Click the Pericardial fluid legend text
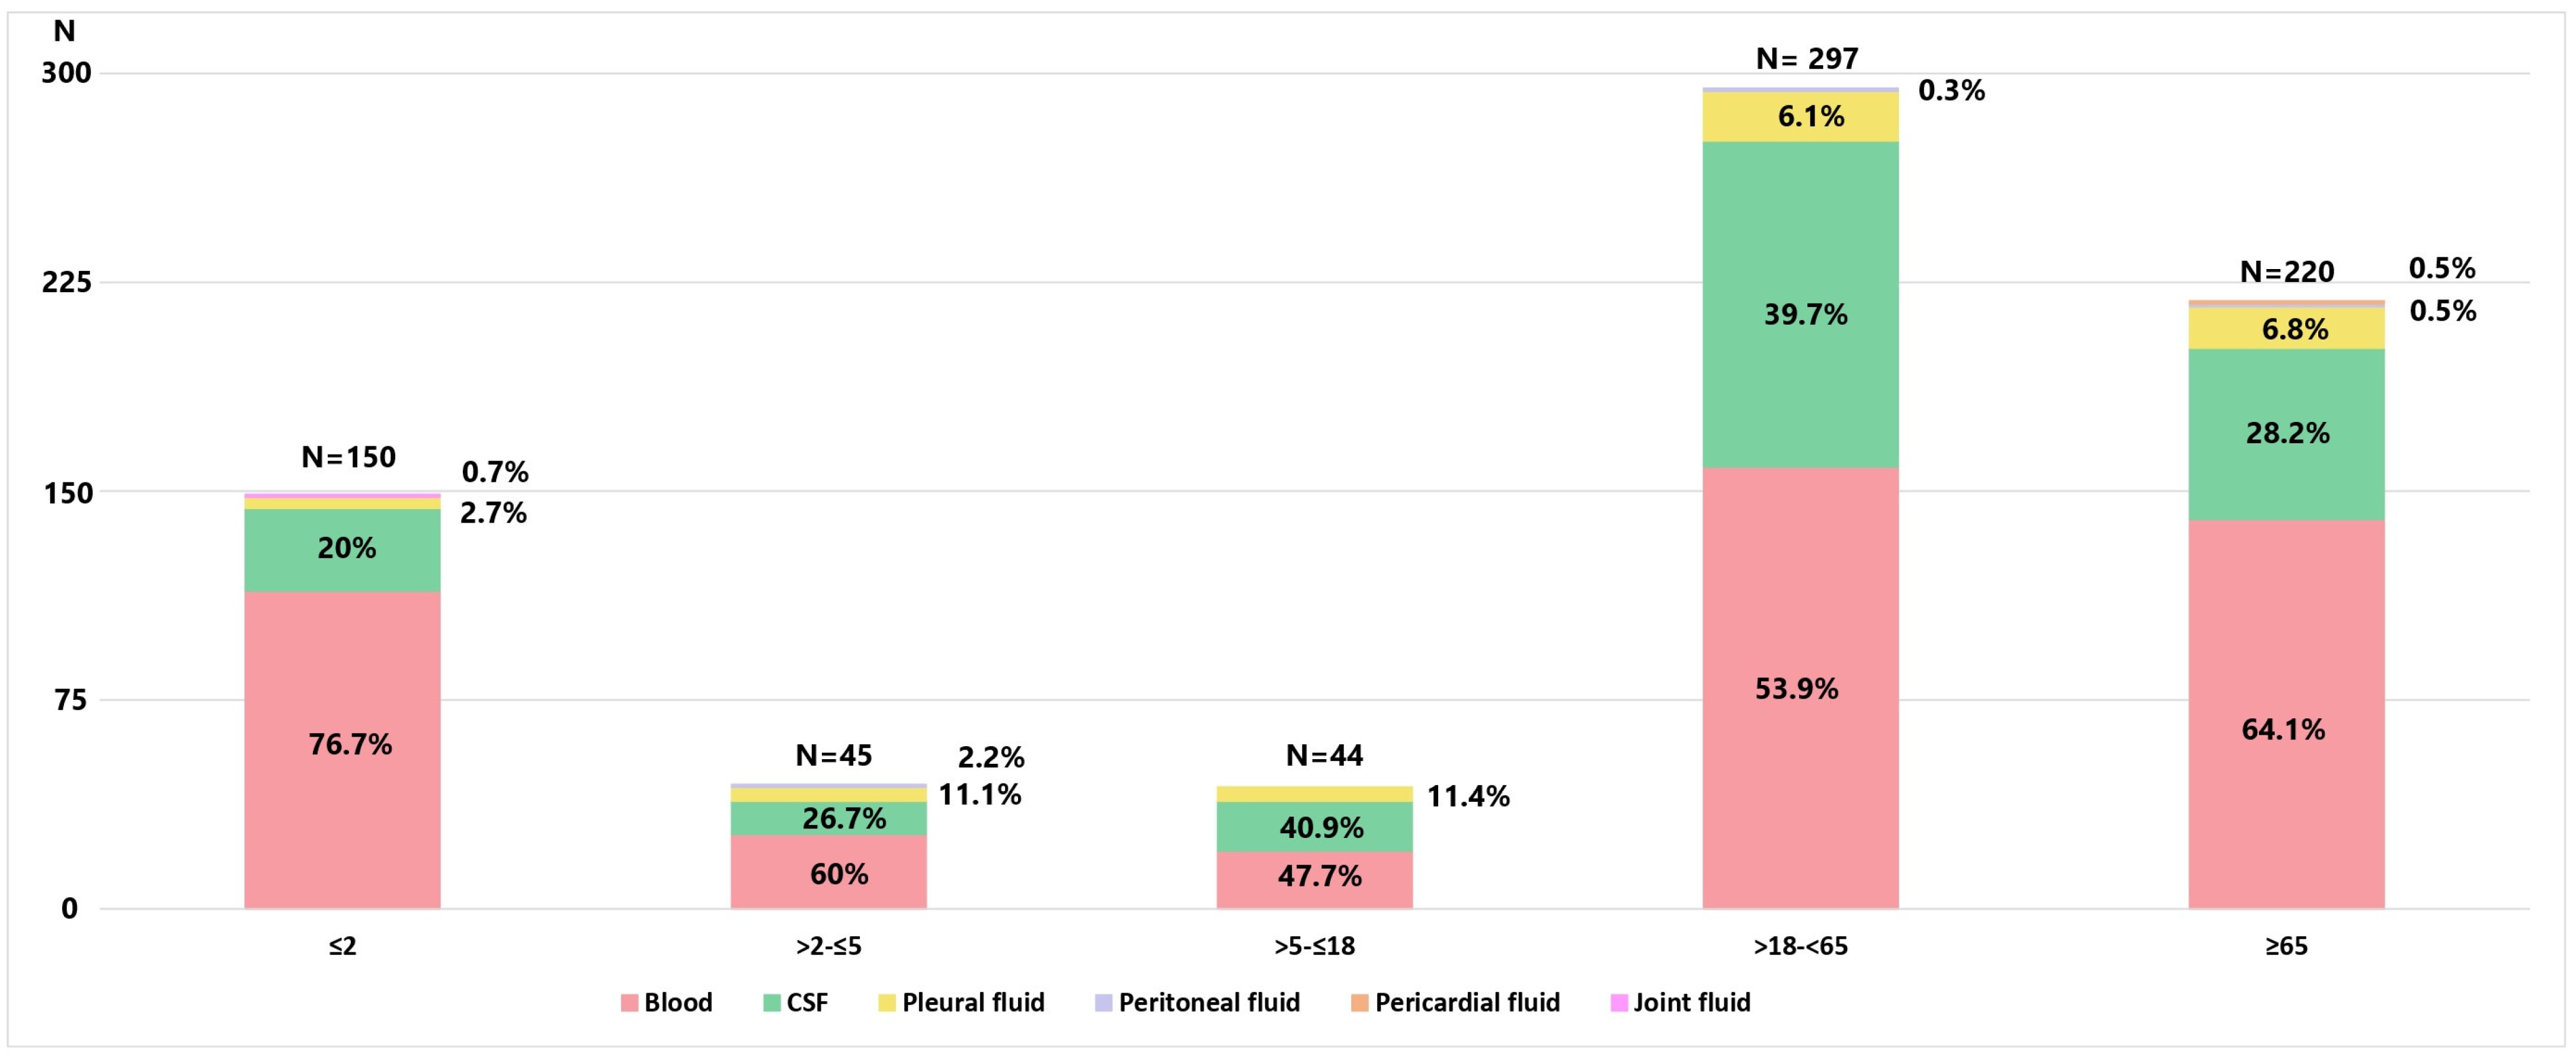 1467,1003
